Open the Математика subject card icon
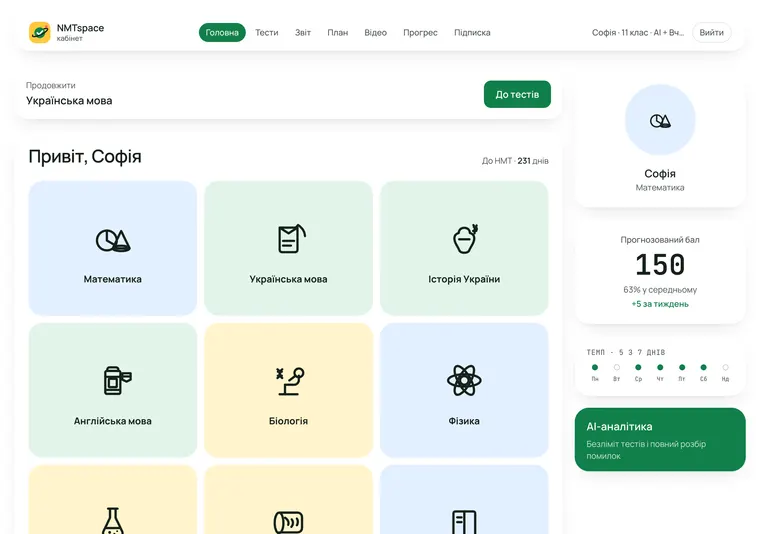 pyautogui.click(x=113, y=240)
